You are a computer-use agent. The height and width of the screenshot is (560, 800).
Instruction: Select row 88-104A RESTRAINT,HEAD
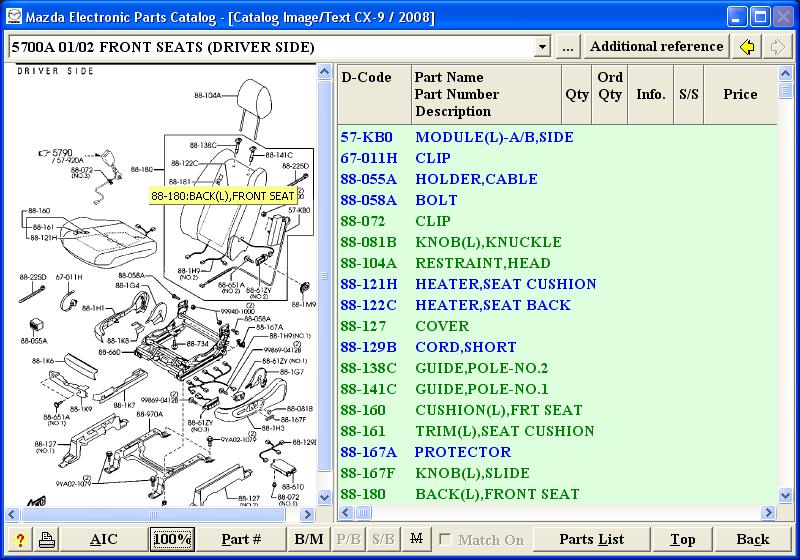[x=557, y=263]
